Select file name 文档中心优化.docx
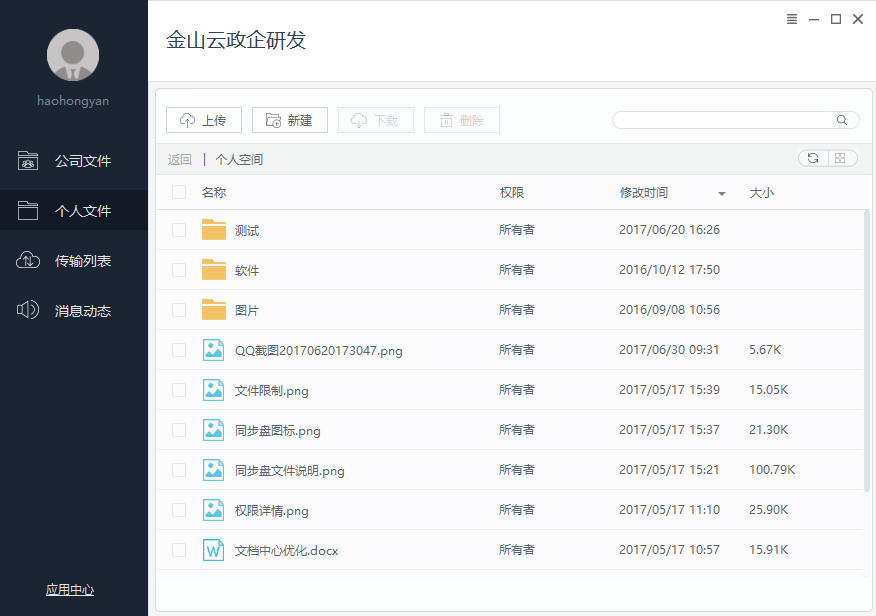 coord(287,551)
